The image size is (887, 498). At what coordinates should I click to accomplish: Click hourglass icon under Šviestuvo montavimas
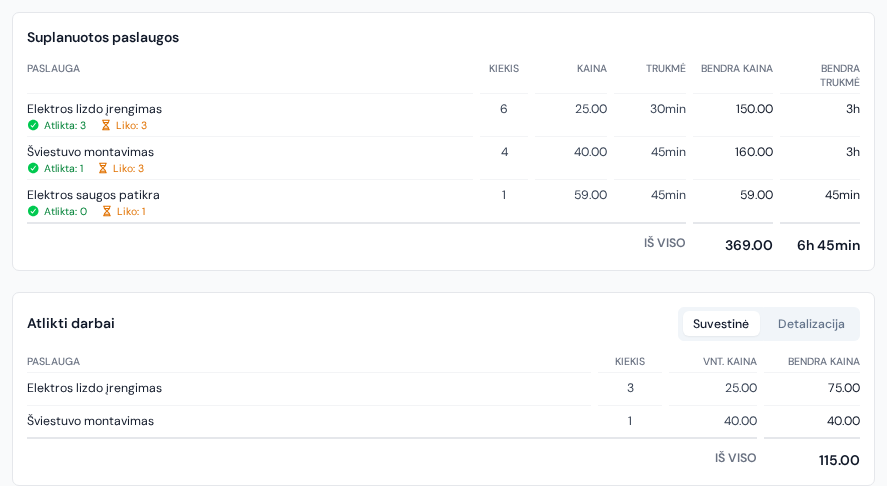pos(102,169)
